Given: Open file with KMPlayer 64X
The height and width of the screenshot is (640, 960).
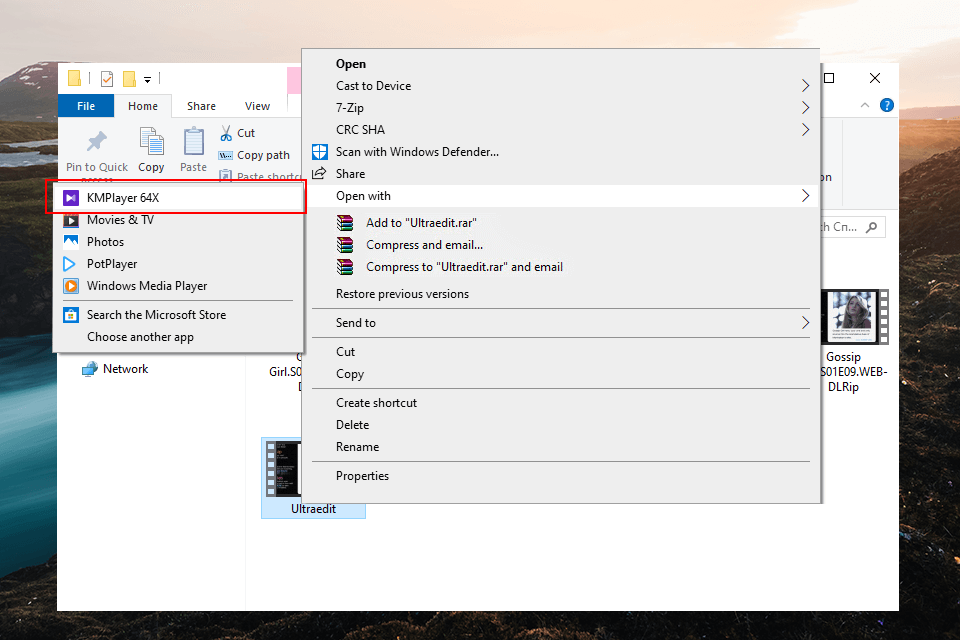Looking at the screenshot, I should (123, 198).
